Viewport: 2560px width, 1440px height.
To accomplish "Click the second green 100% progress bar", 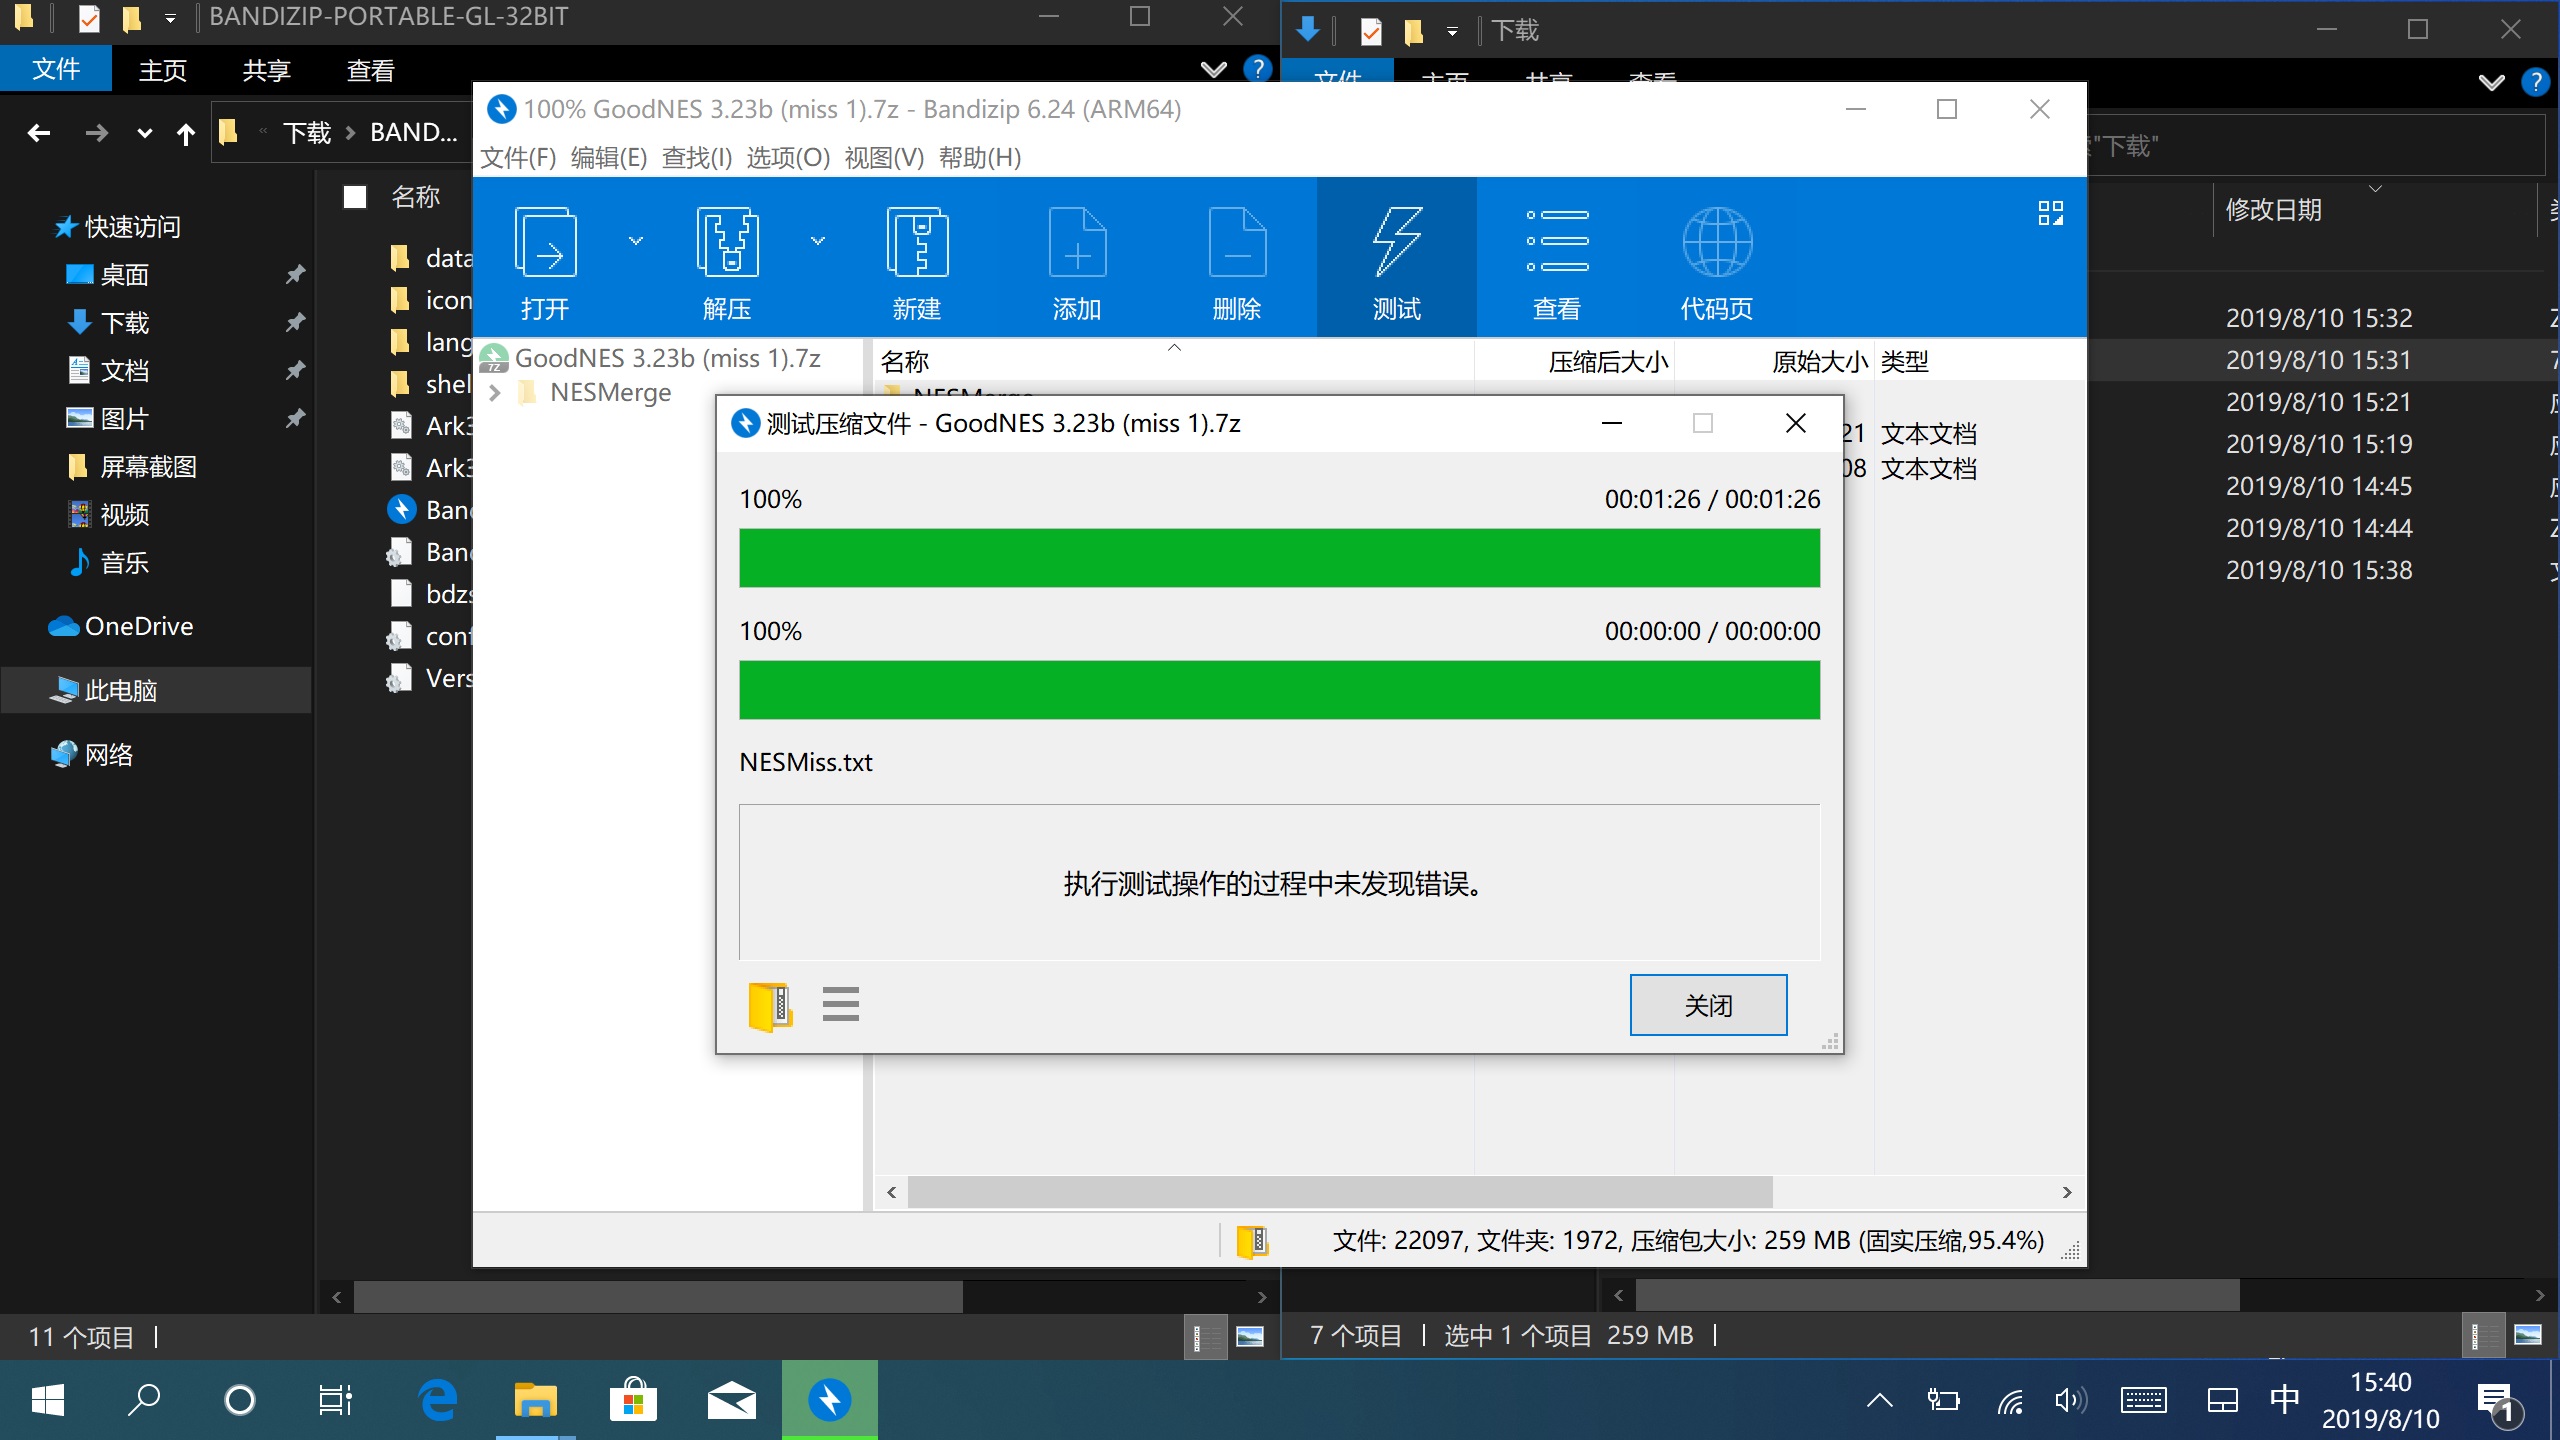I will 1279,690.
